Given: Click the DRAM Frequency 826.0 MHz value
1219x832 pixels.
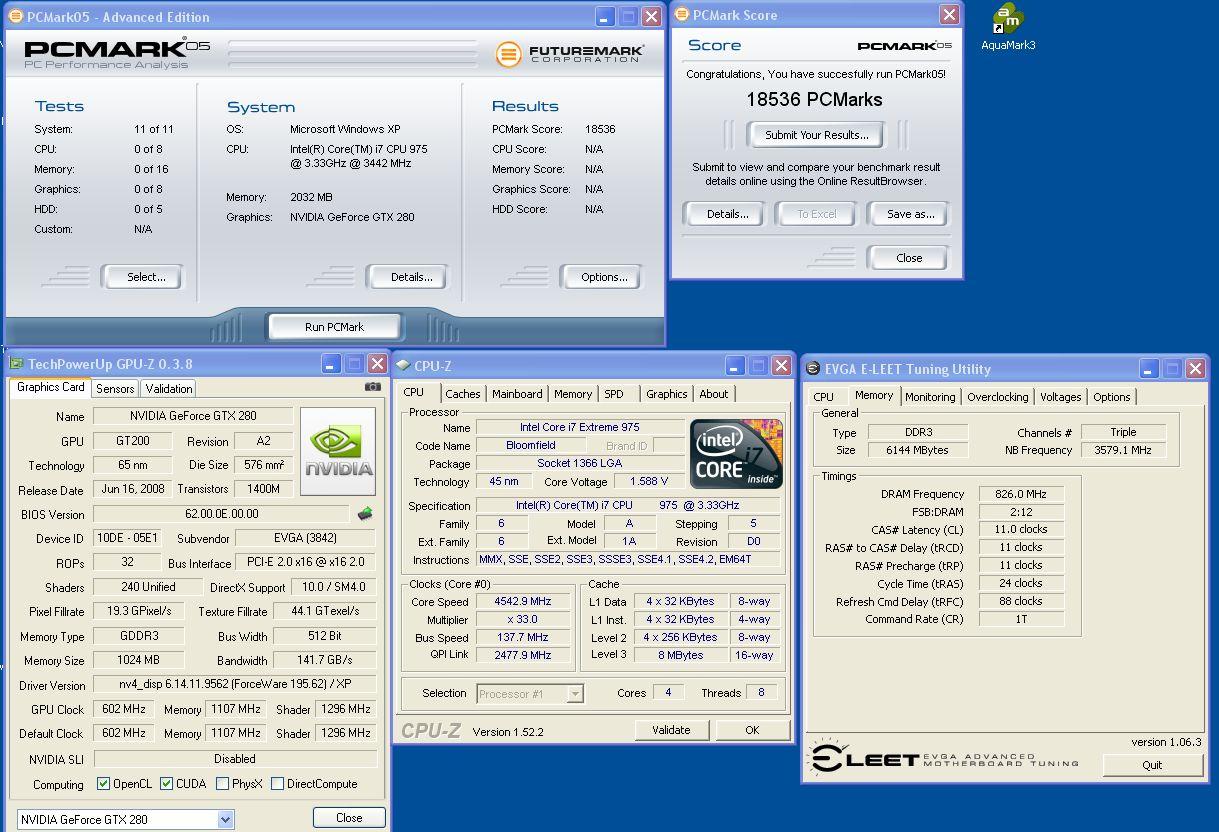Looking at the screenshot, I should tap(1020, 494).
